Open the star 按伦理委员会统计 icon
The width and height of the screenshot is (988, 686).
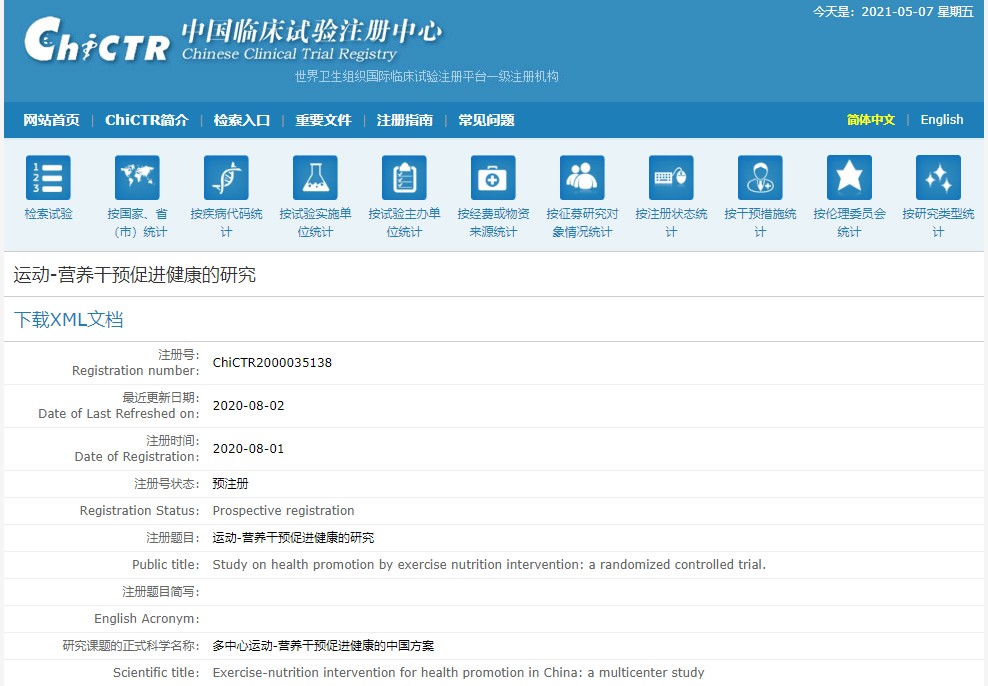pyautogui.click(x=849, y=177)
